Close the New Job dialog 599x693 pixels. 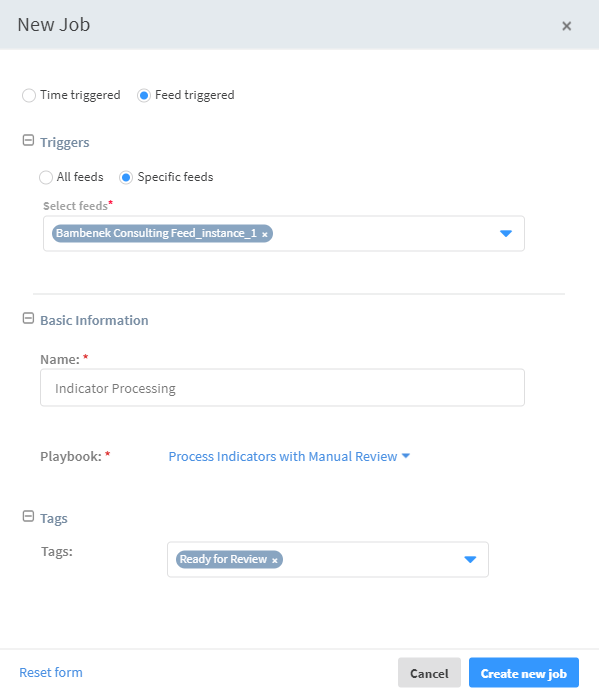566,26
